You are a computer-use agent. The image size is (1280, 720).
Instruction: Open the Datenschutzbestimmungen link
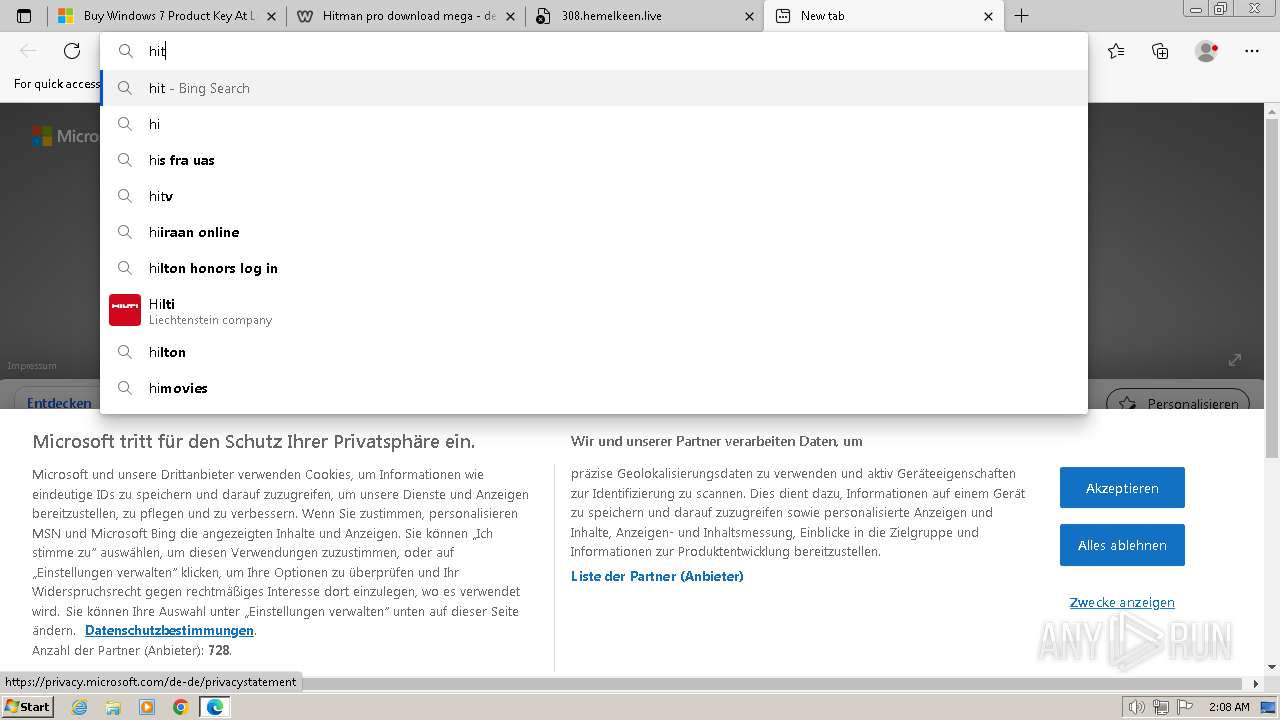click(169, 630)
